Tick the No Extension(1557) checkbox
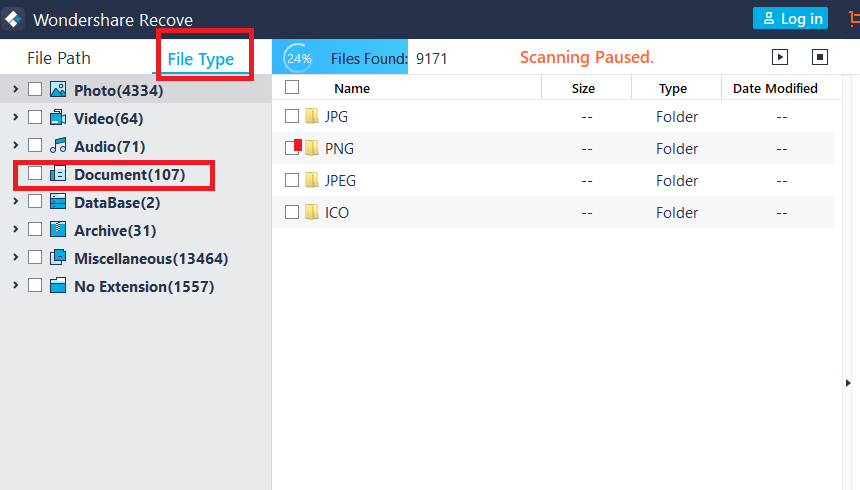 pyautogui.click(x=35, y=285)
